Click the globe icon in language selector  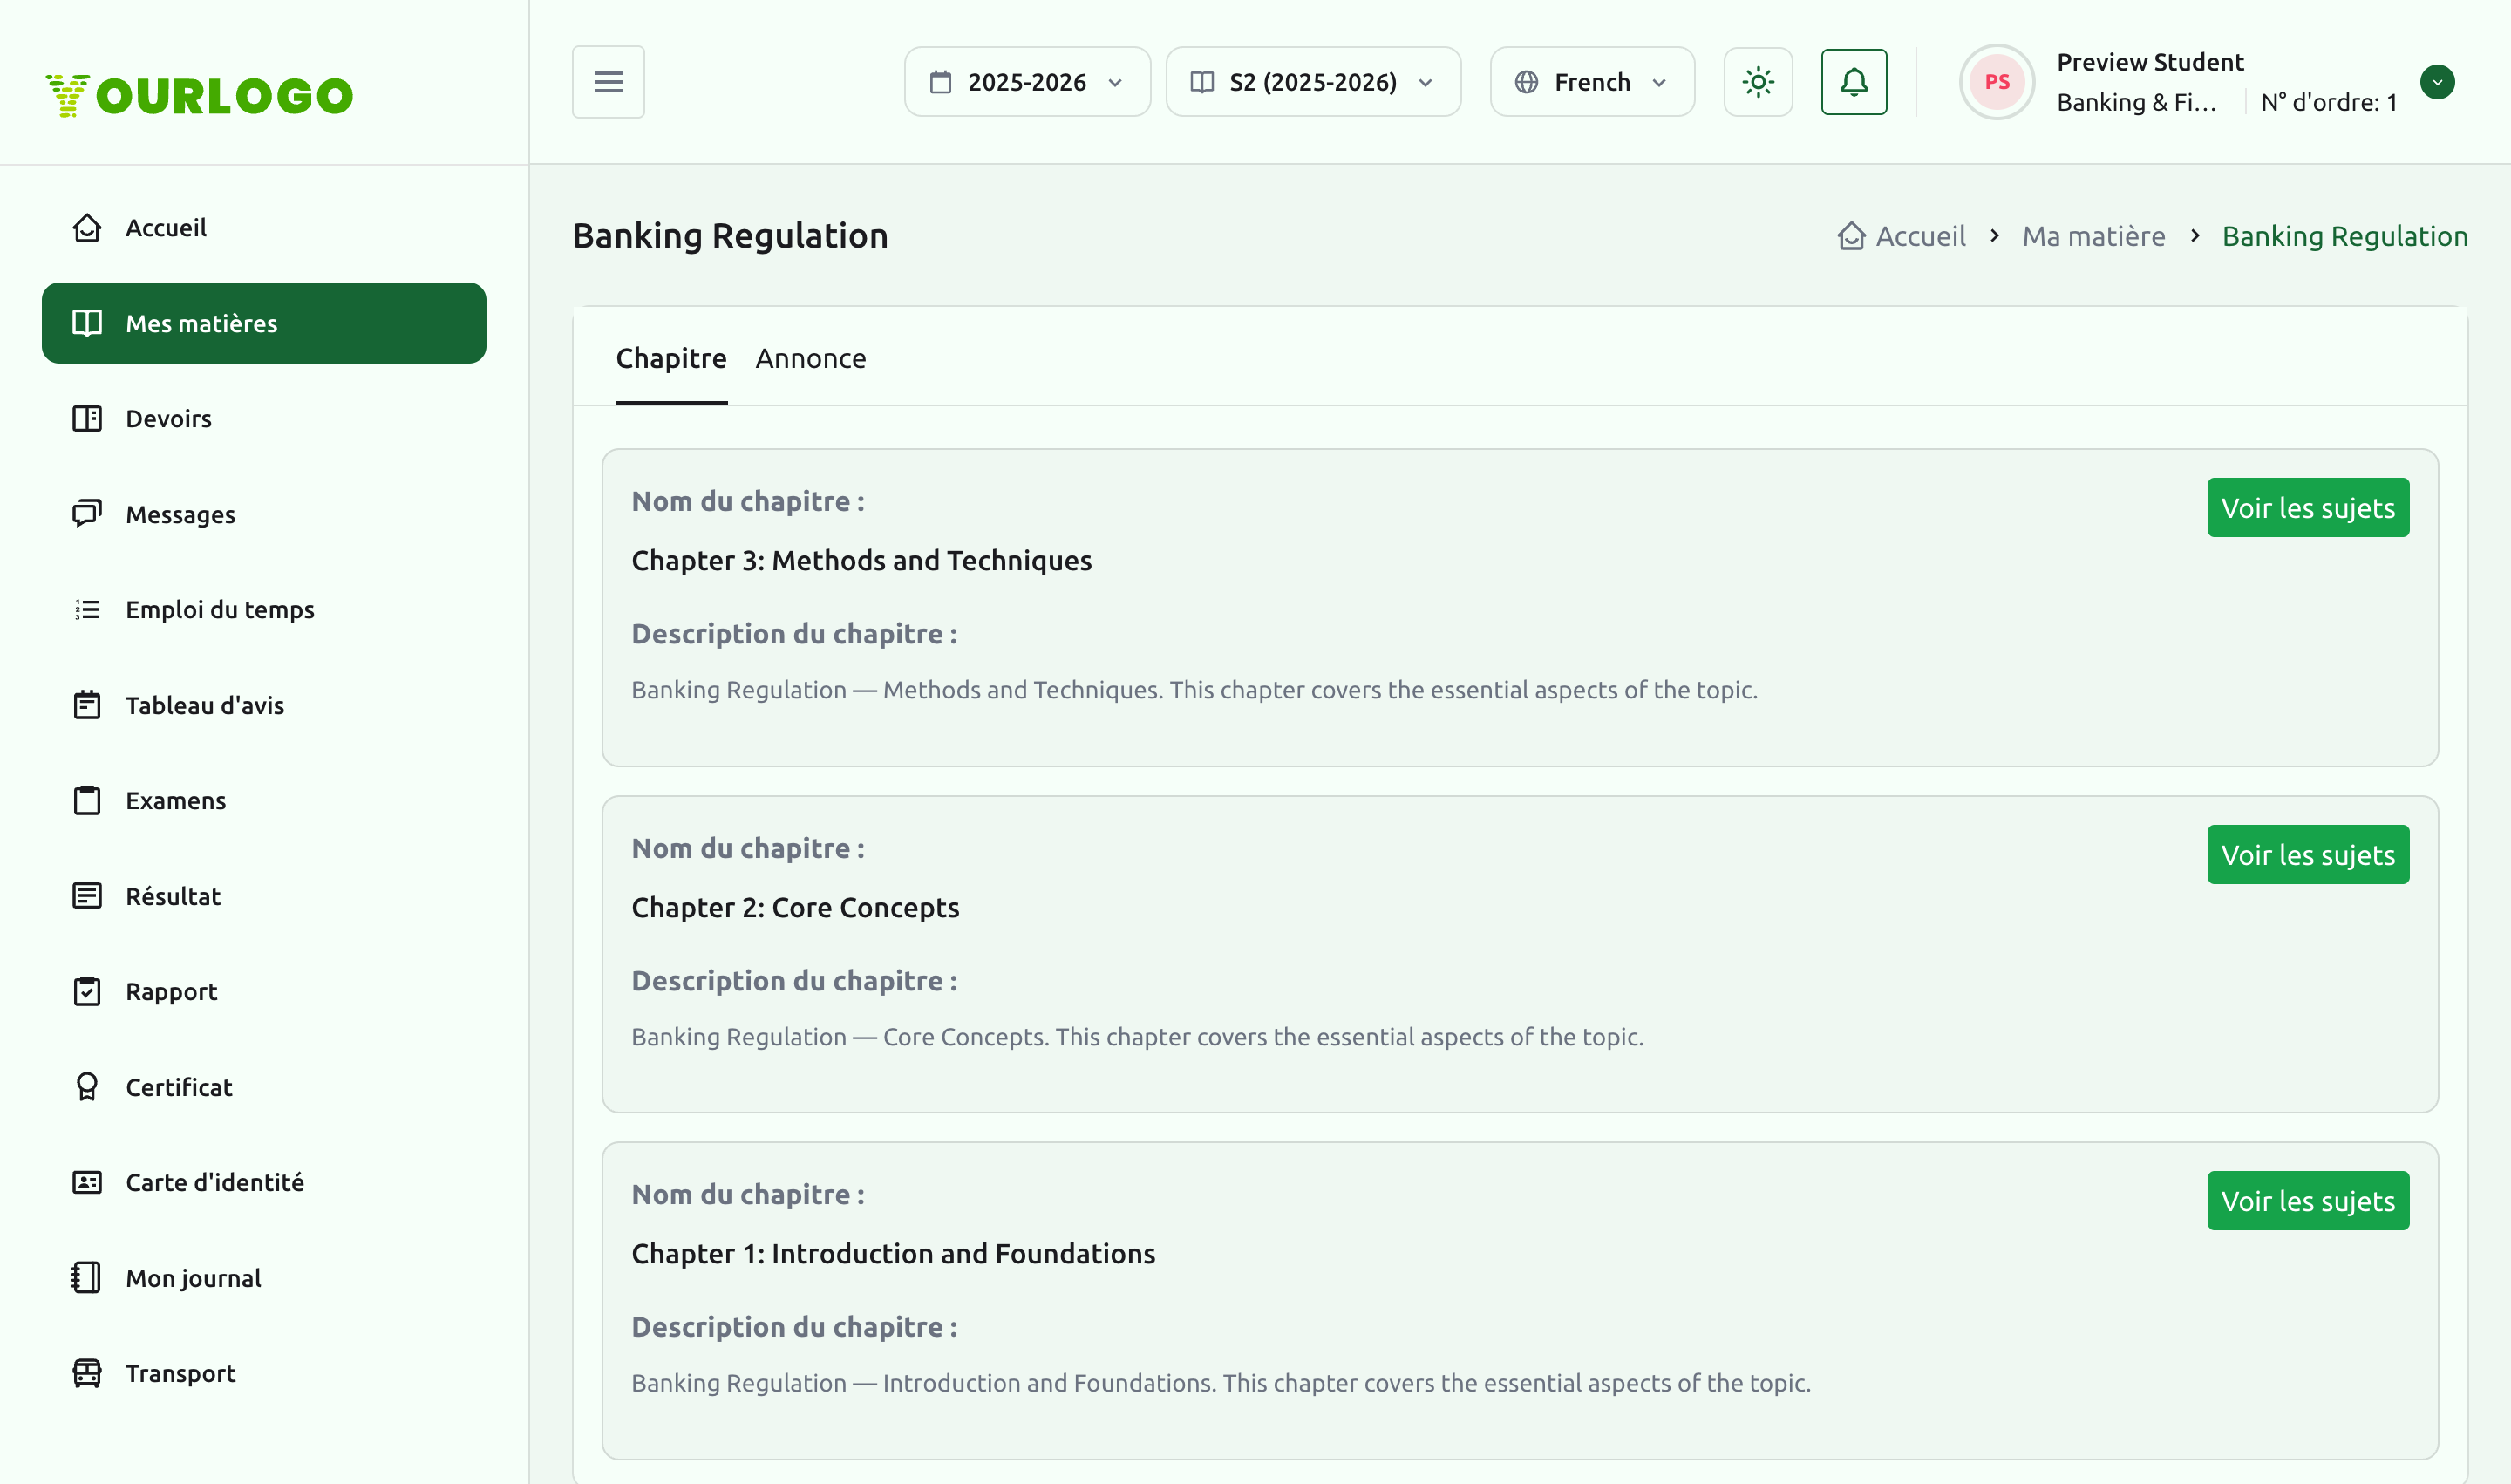click(x=1526, y=82)
